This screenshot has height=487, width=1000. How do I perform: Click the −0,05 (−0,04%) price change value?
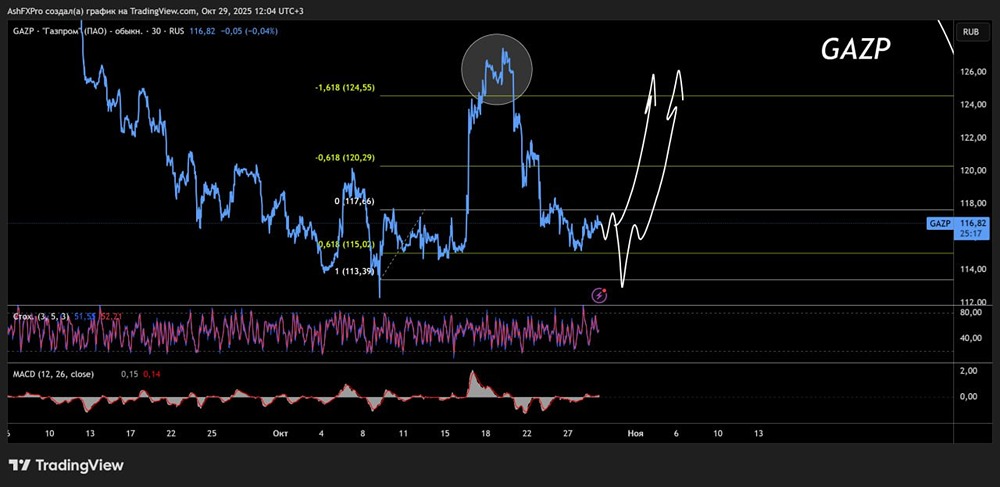249,31
